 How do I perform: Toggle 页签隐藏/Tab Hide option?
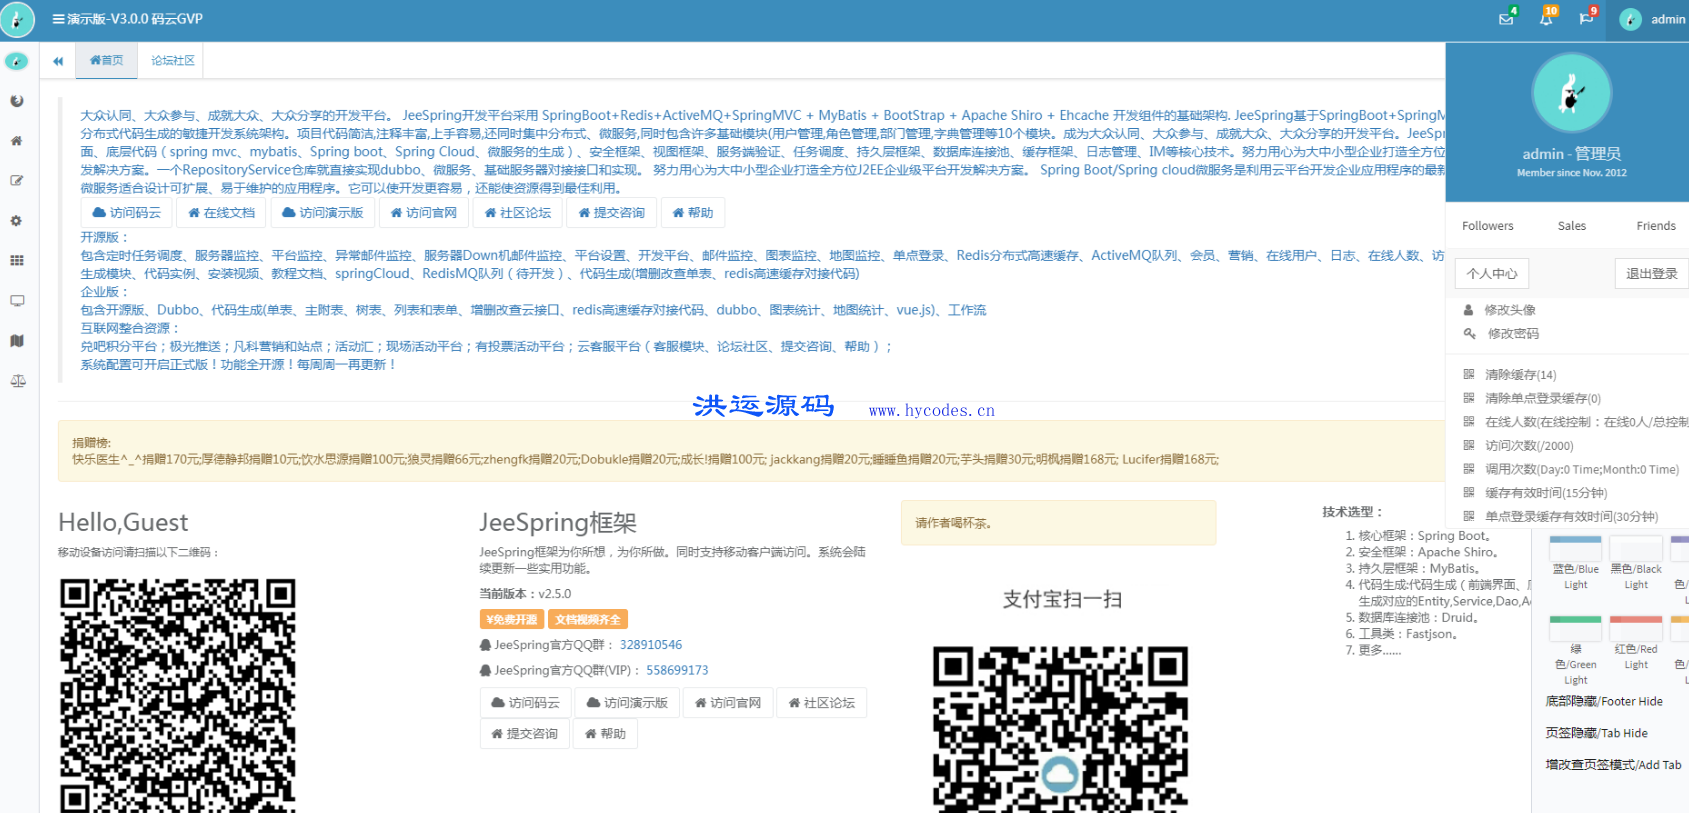point(1596,733)
